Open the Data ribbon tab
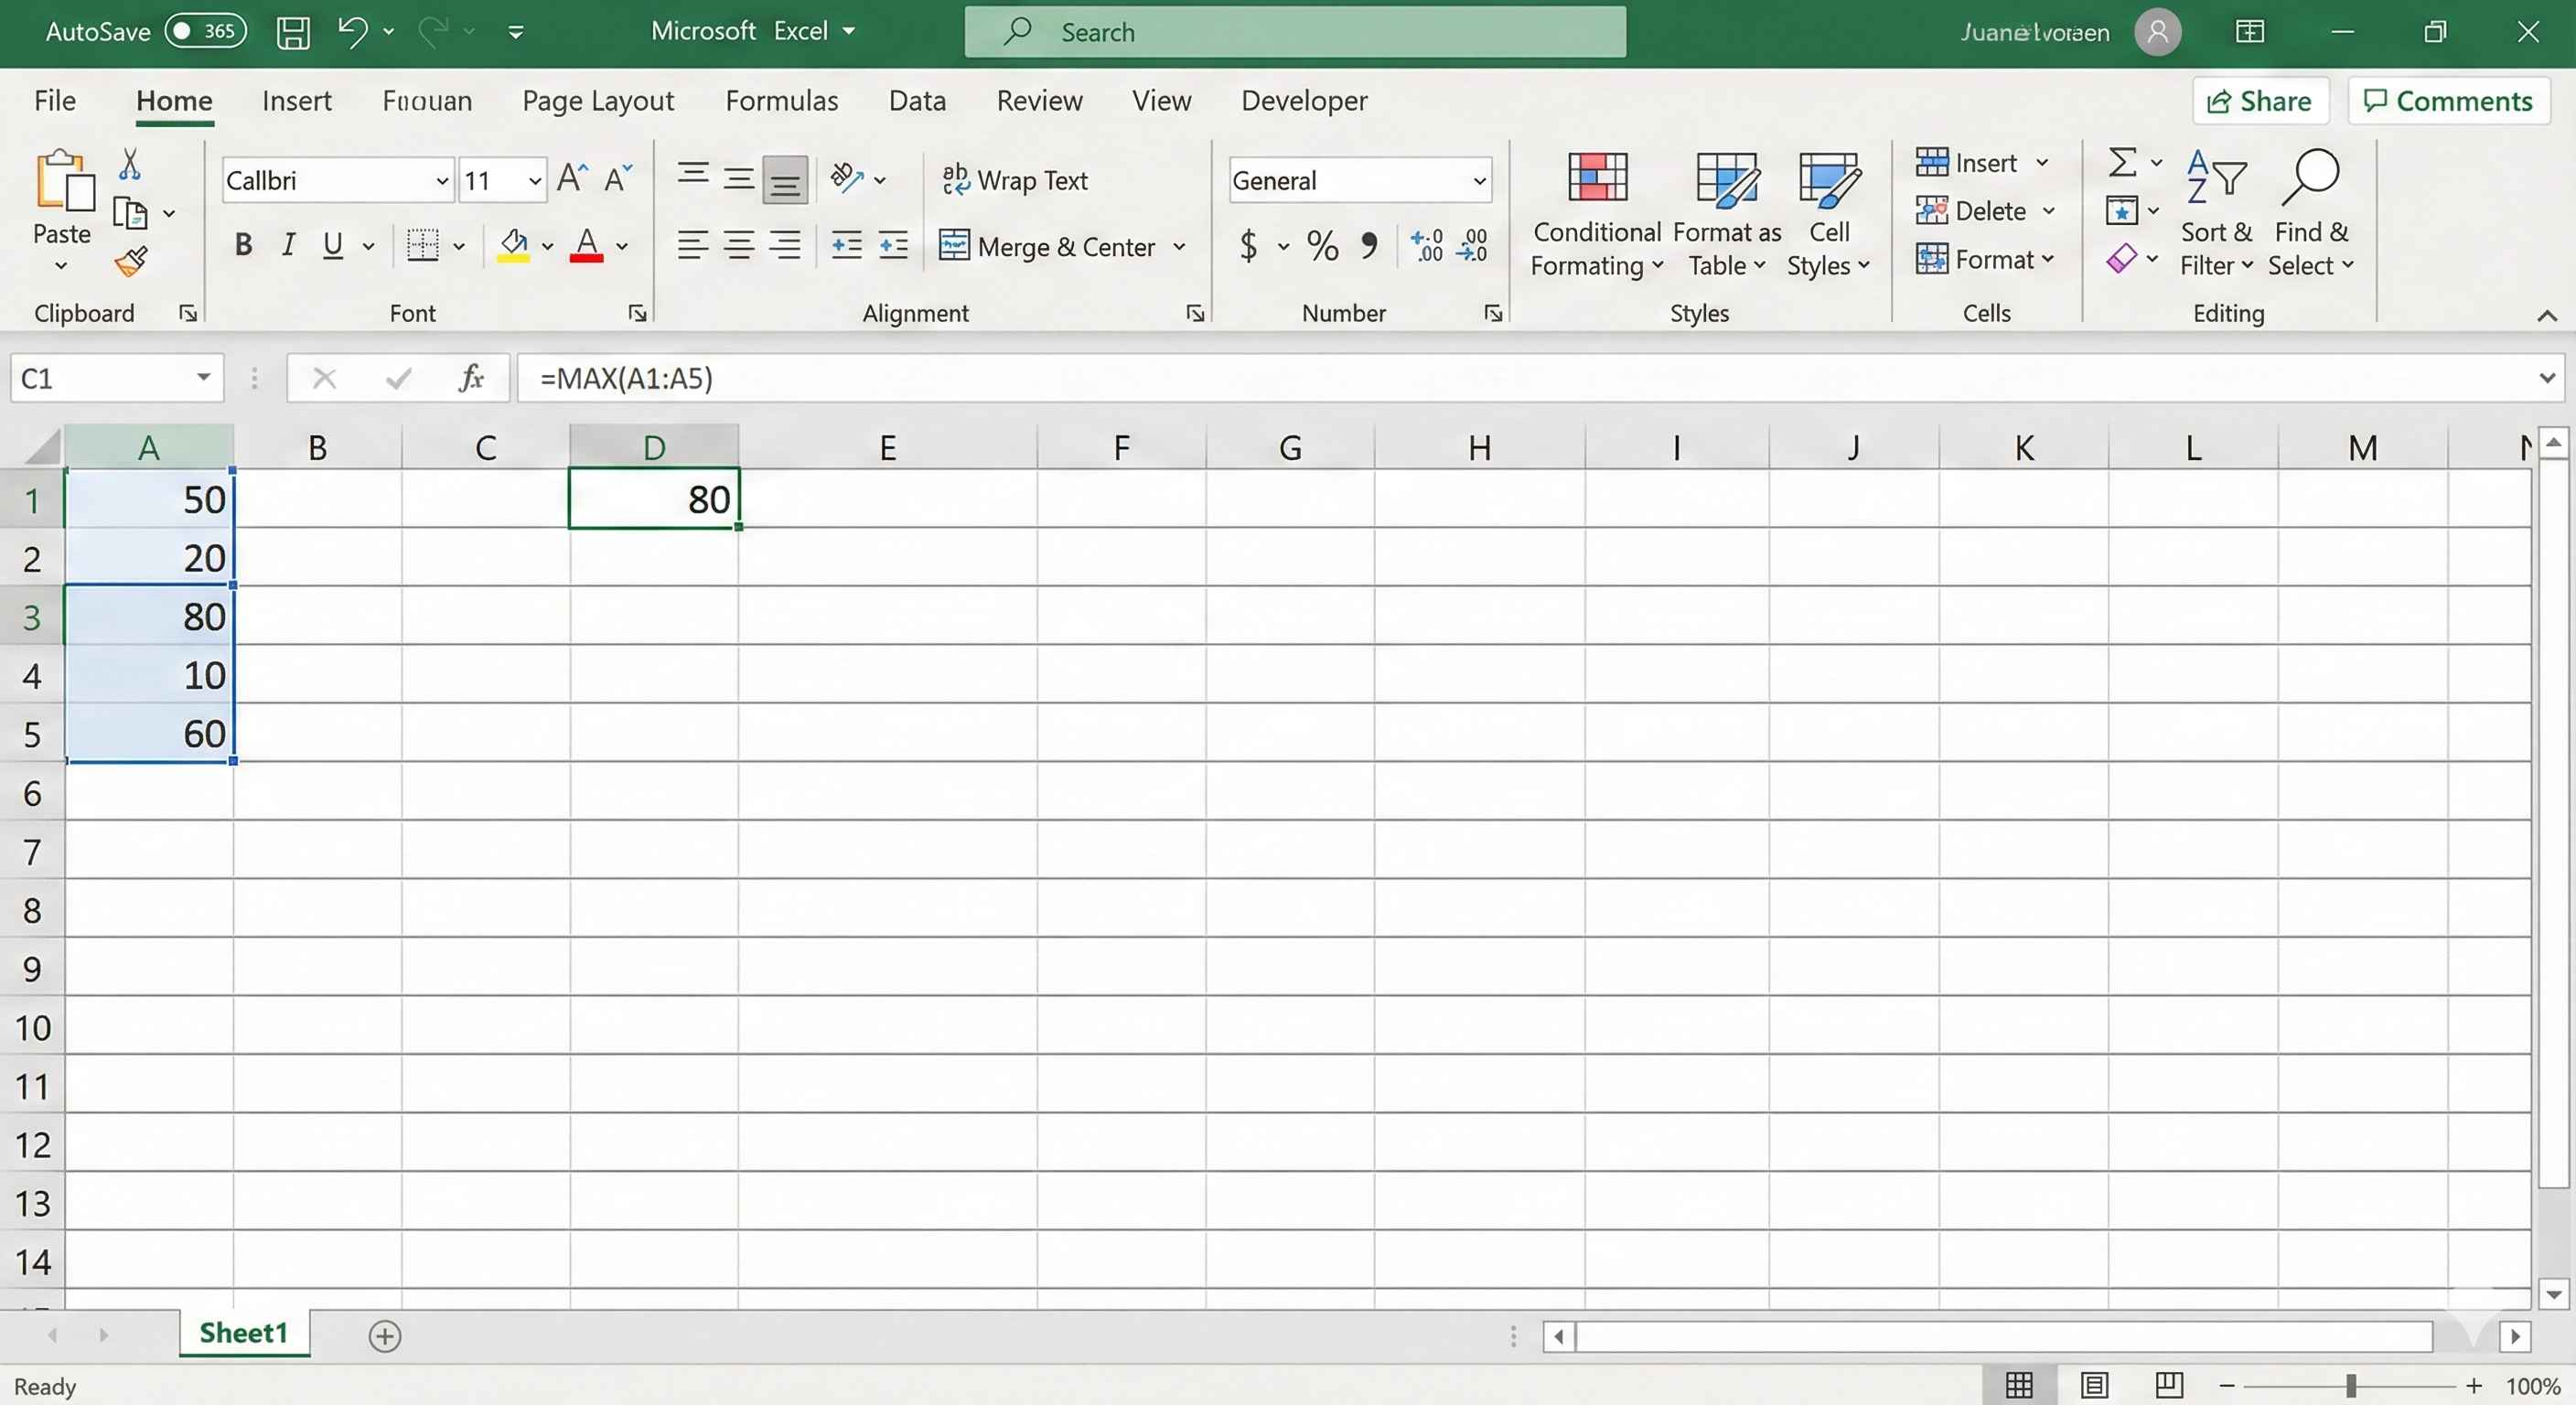The height and width of the screenshot is (1405, 2576). tap(917, 100)
